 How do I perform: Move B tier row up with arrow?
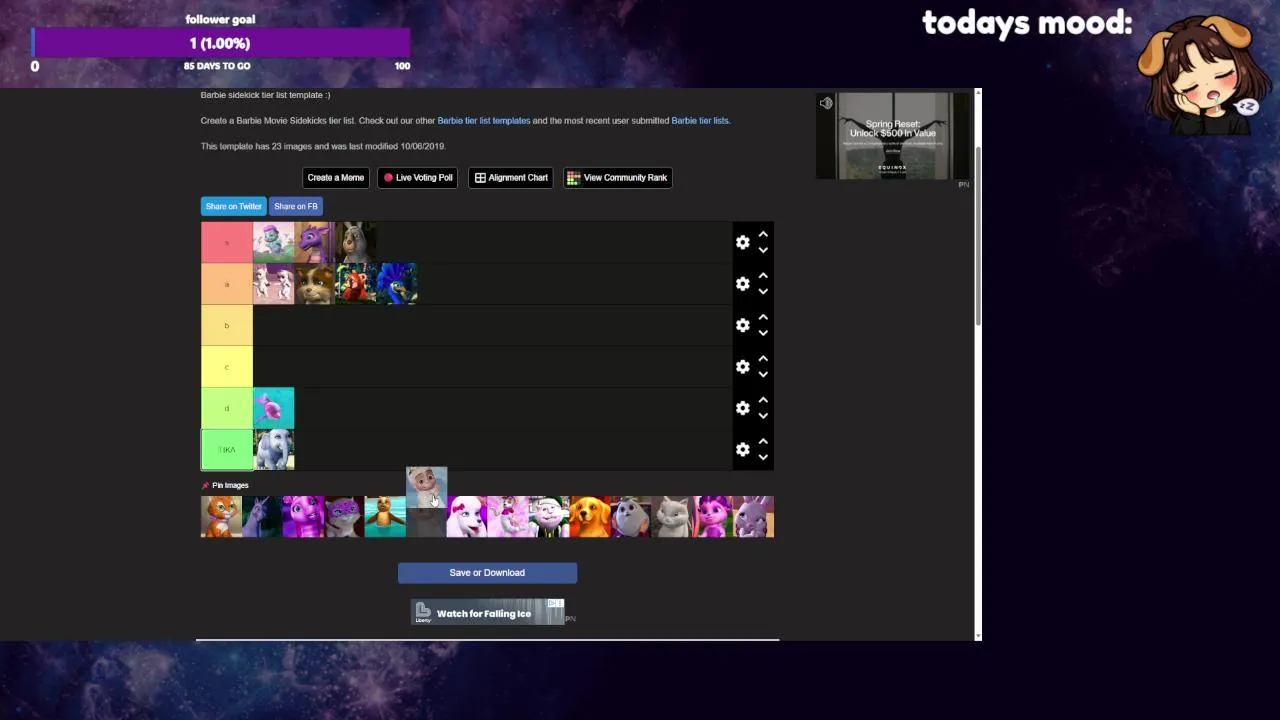(763, 317)
